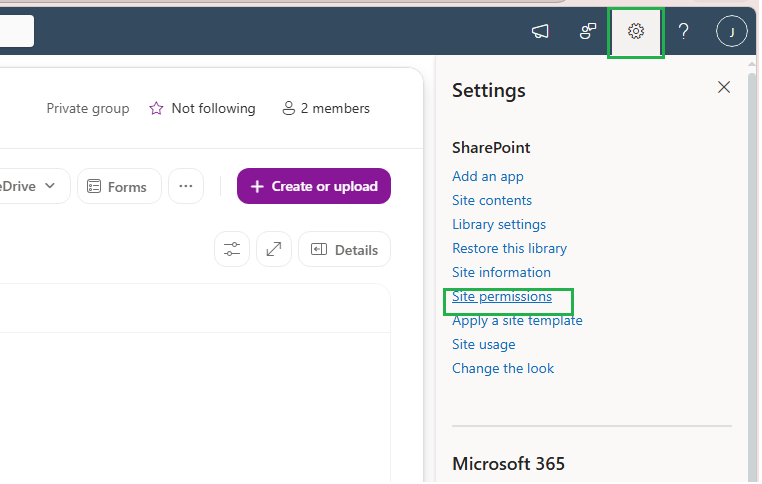
Task: Expand the OneDrive dropdown chevron
Action: (x=50, y=186)
